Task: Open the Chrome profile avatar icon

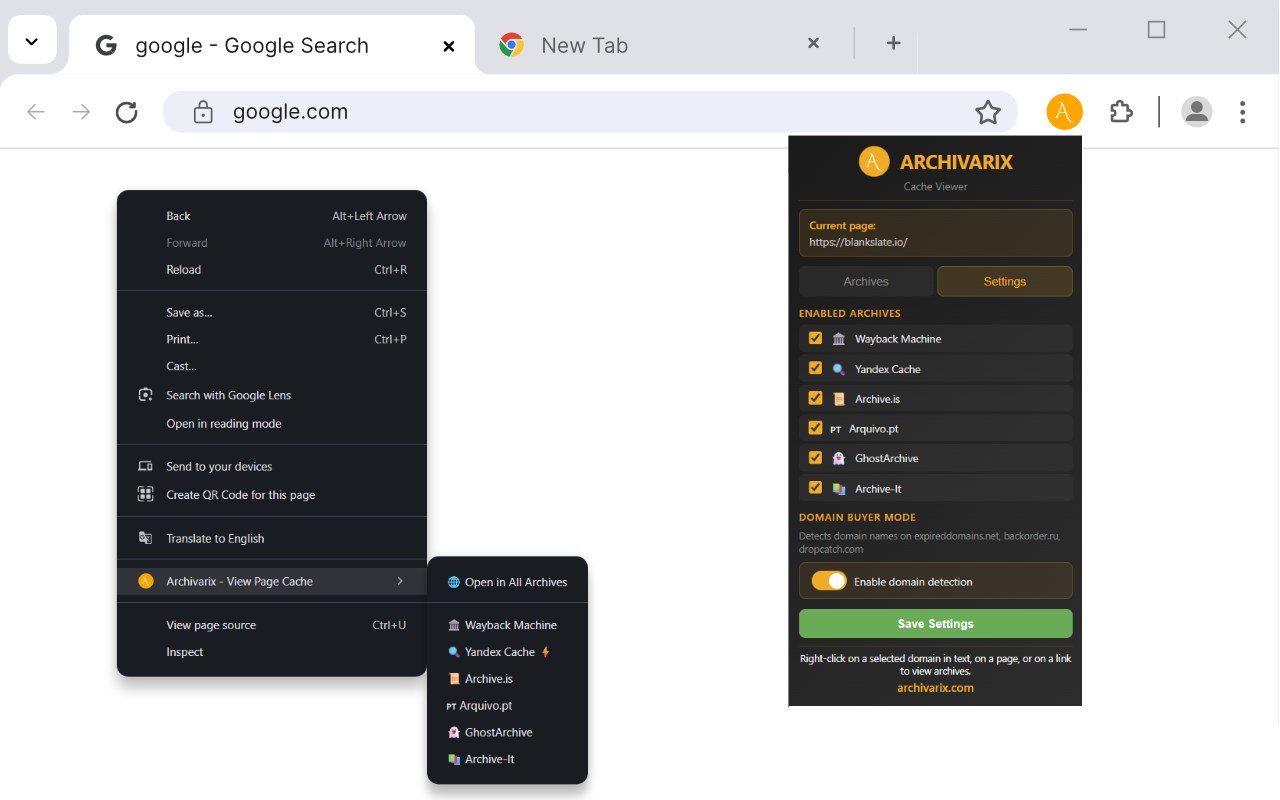Action: [1196, 112]
